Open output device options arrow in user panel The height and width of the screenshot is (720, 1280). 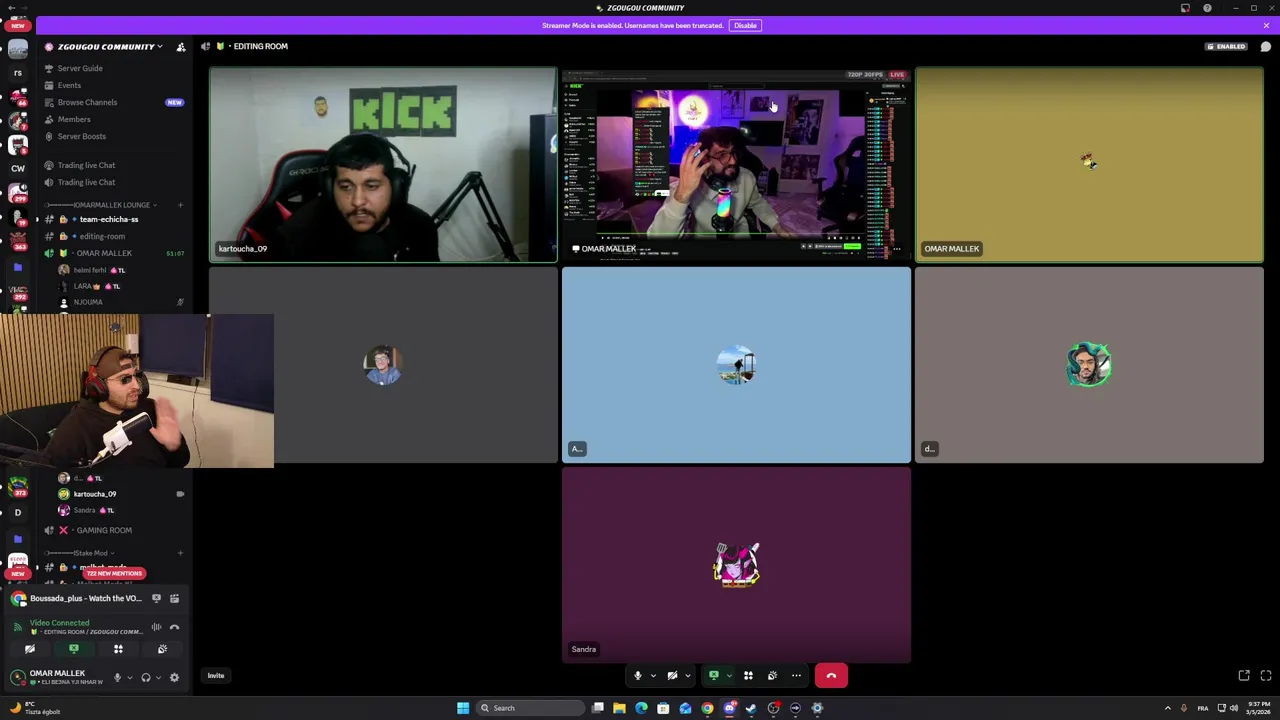coord(158,677)
